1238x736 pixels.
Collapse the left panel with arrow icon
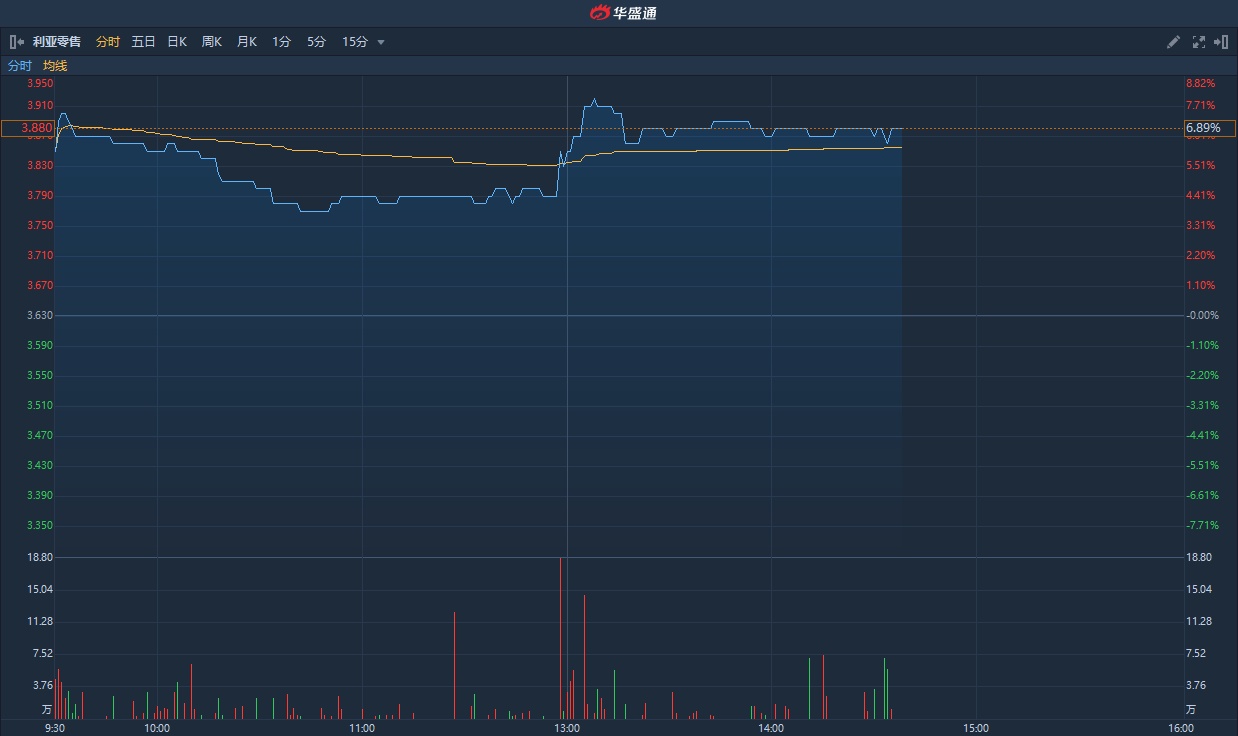16,42
